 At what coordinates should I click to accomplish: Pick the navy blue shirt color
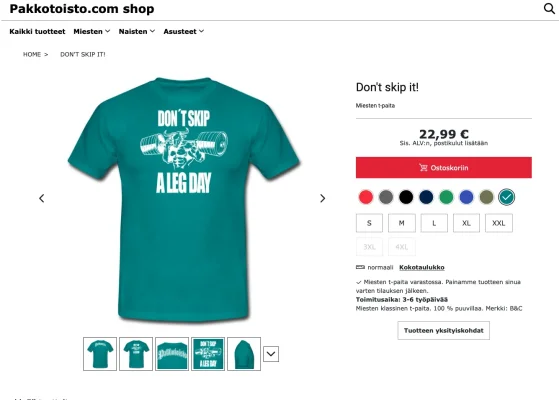(426, 197)
